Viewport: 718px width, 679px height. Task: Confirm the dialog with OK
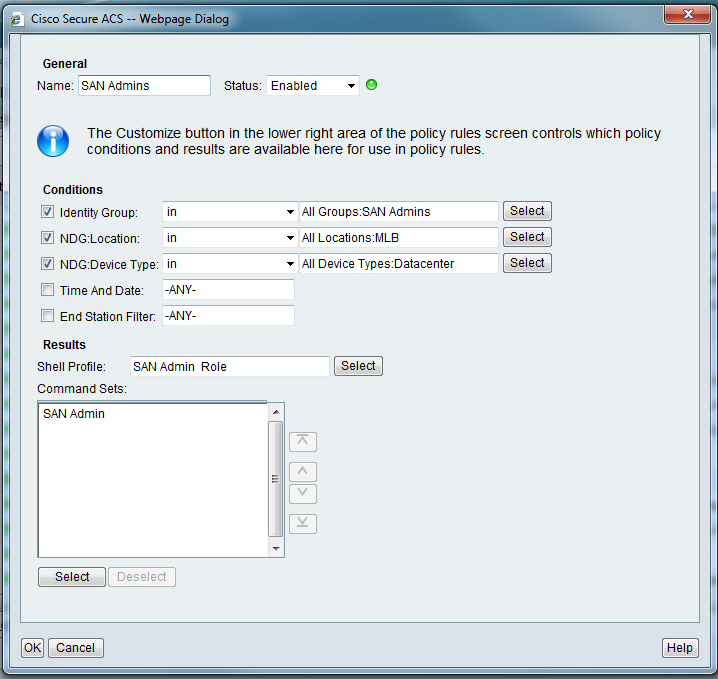point(33,648)
